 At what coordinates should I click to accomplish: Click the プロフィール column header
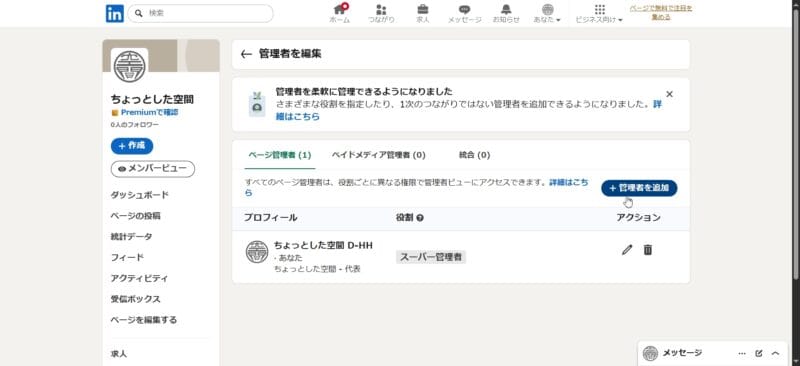pyautogui.click(x=270, y=218)
